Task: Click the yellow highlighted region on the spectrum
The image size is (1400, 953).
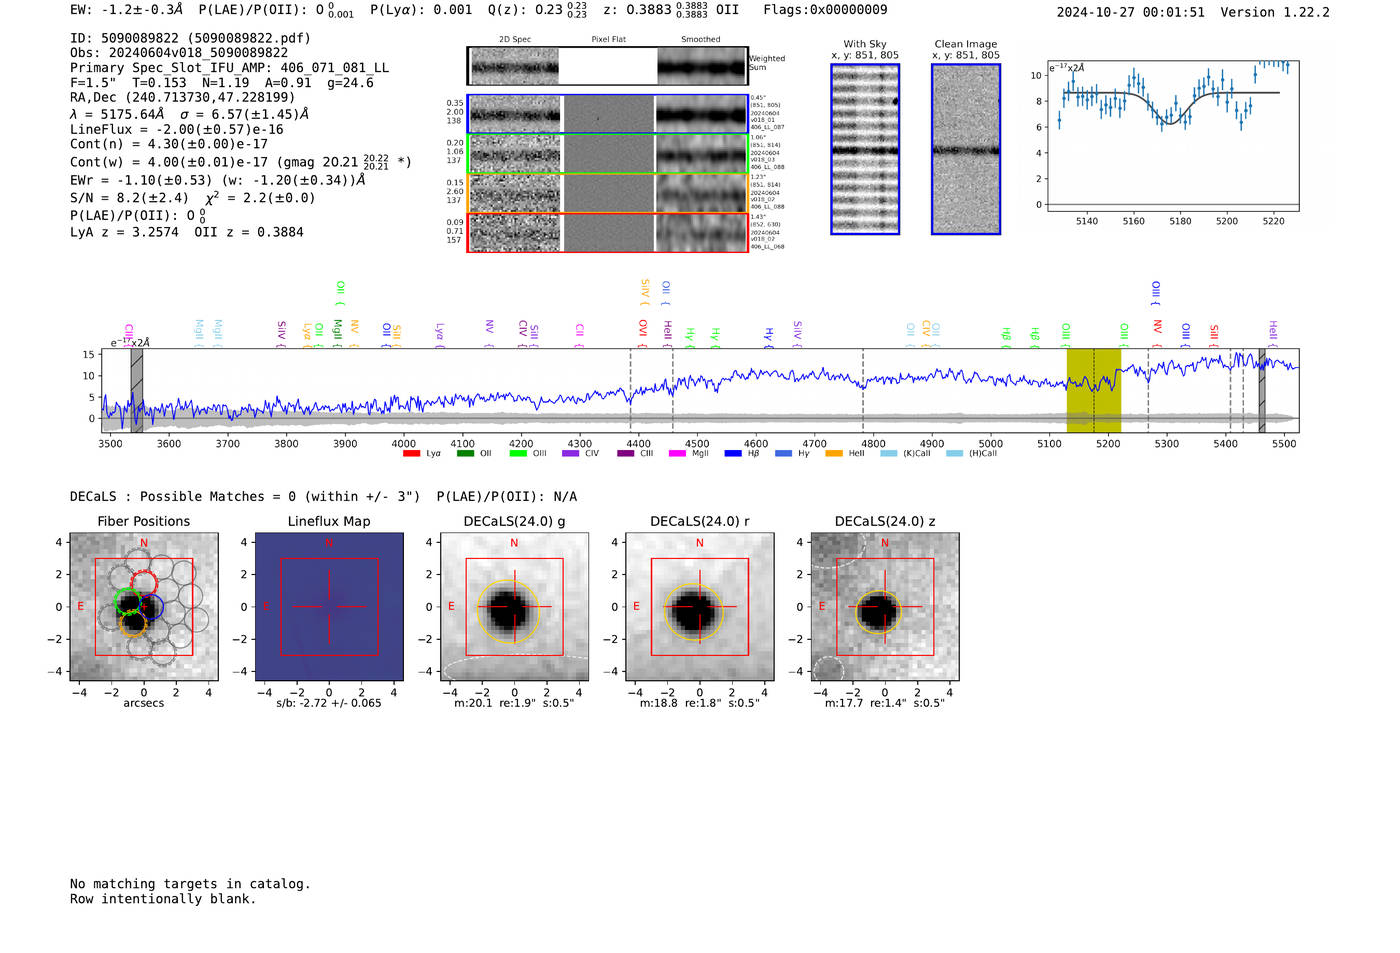Action: [1094, 390]
